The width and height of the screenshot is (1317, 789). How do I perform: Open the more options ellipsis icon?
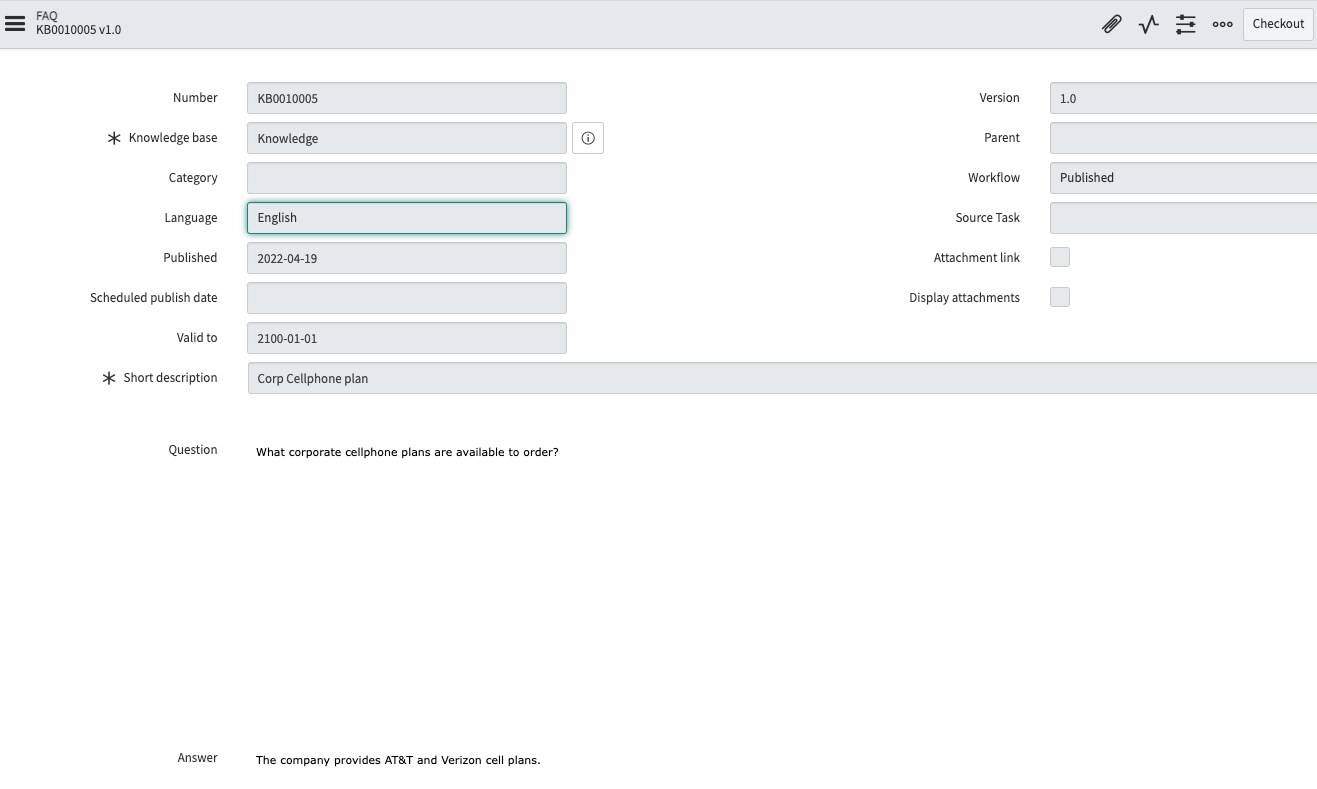(x=1222, y=23)
